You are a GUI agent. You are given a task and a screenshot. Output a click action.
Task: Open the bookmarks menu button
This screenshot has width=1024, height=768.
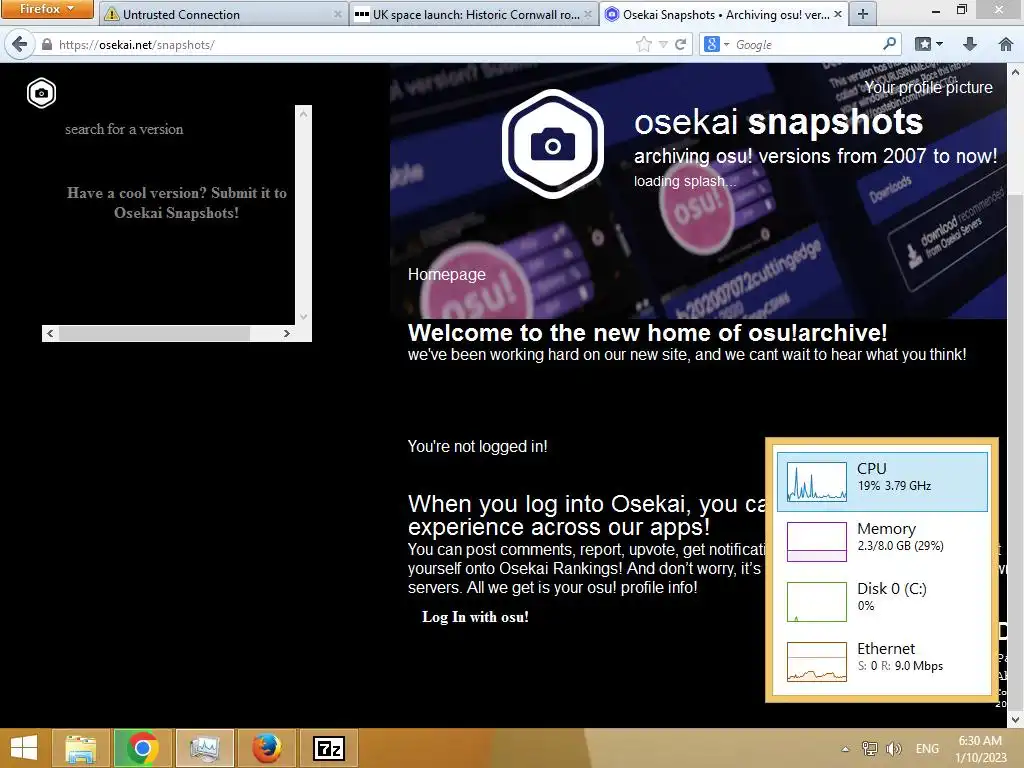(929, 44)
